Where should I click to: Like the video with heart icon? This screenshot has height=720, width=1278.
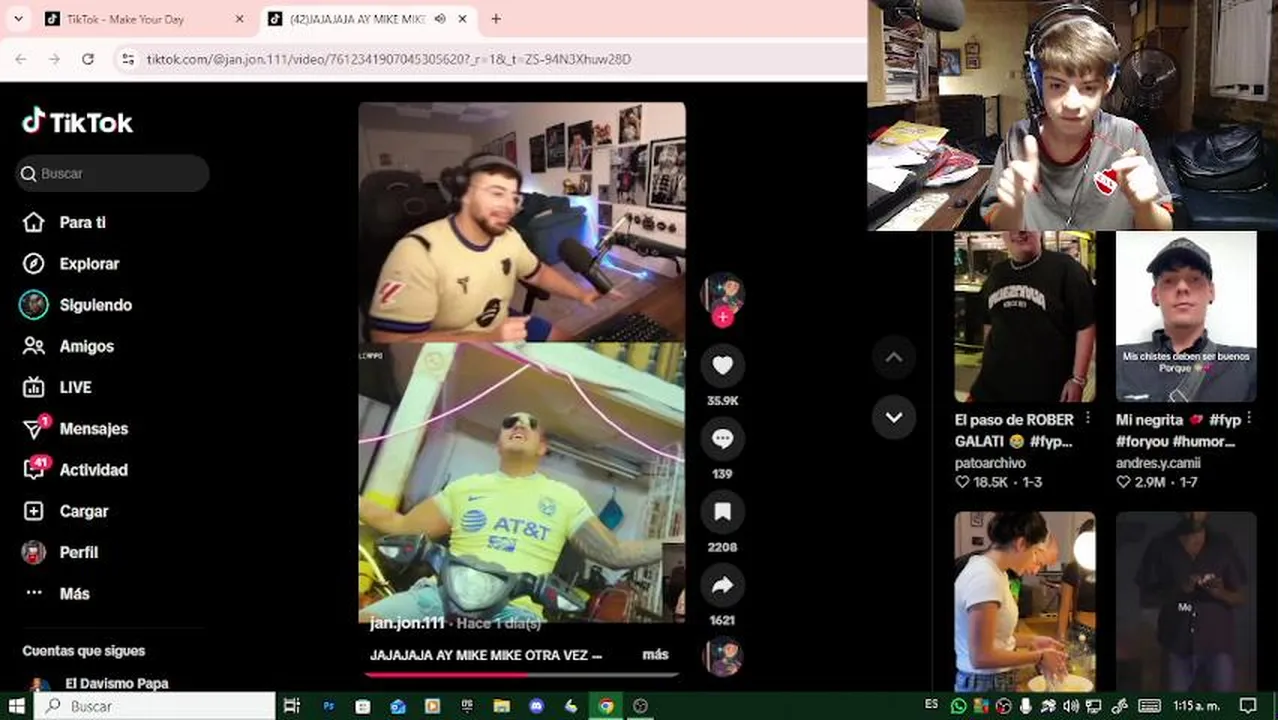point(722,367)
